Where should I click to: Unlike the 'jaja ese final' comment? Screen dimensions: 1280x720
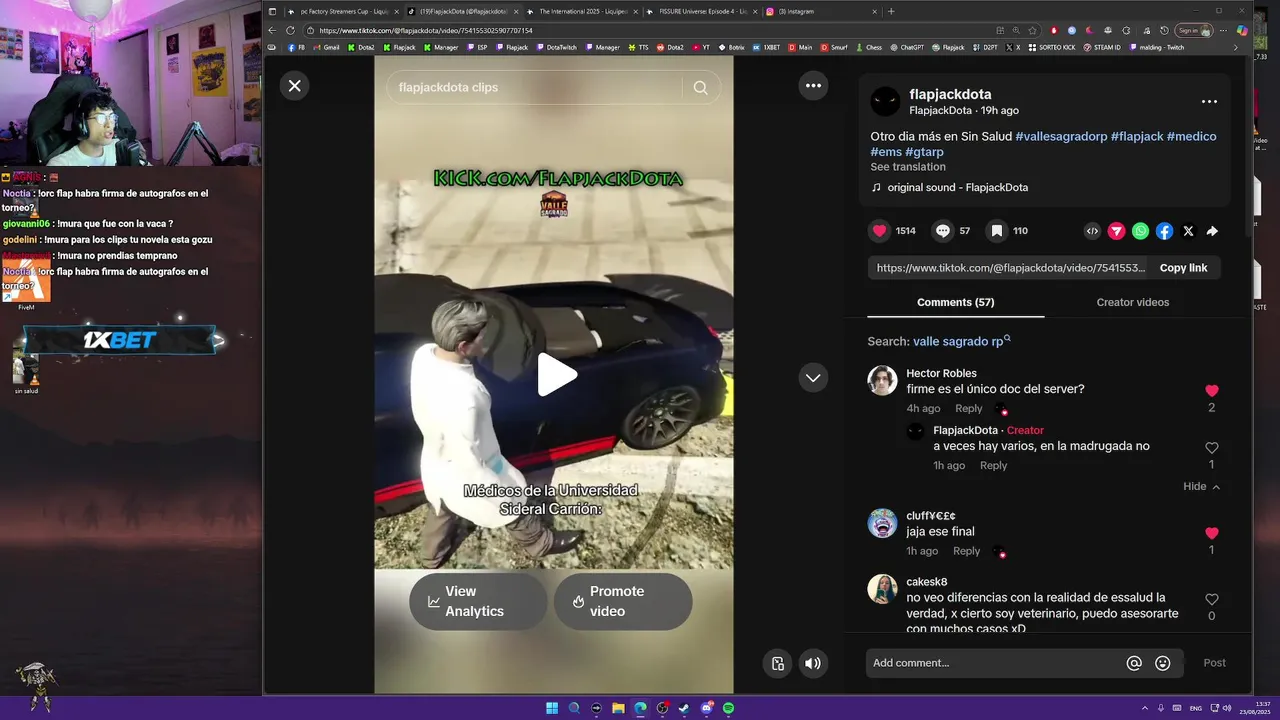tap(1212, 533)
